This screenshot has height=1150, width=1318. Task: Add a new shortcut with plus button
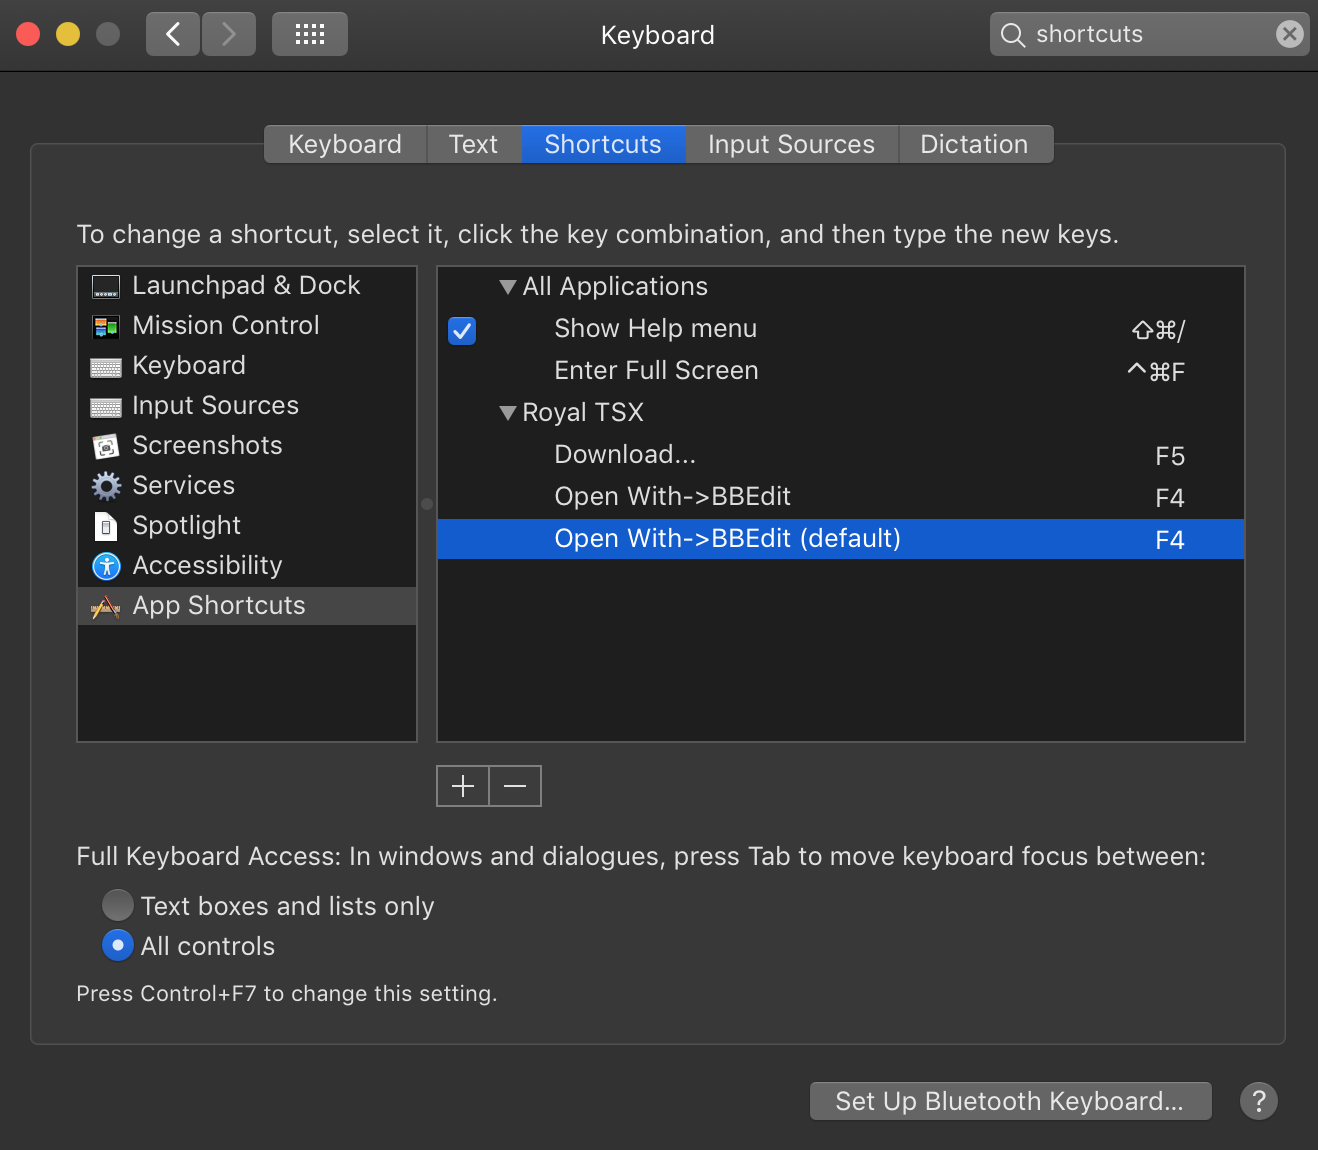[463, 786]
